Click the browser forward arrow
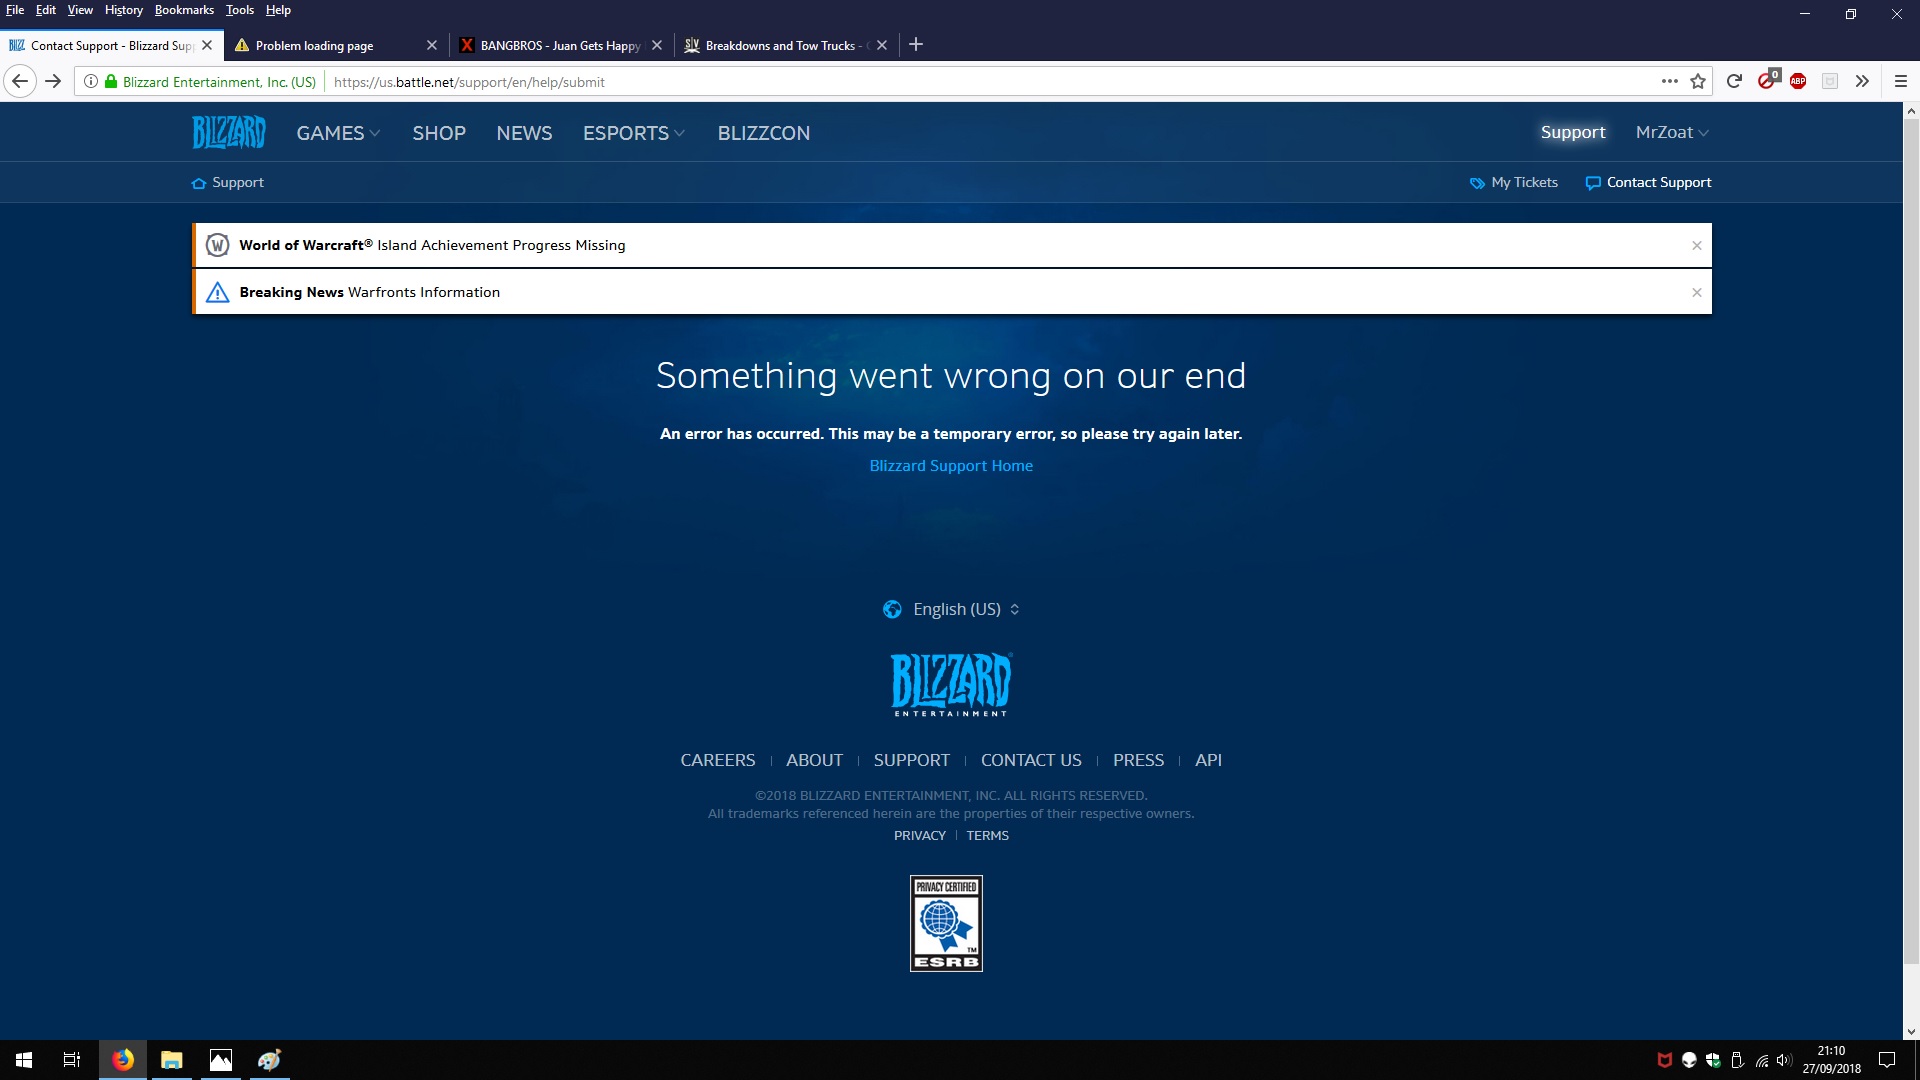This screenshot has width=1920, height=1080. pos(54,82)
